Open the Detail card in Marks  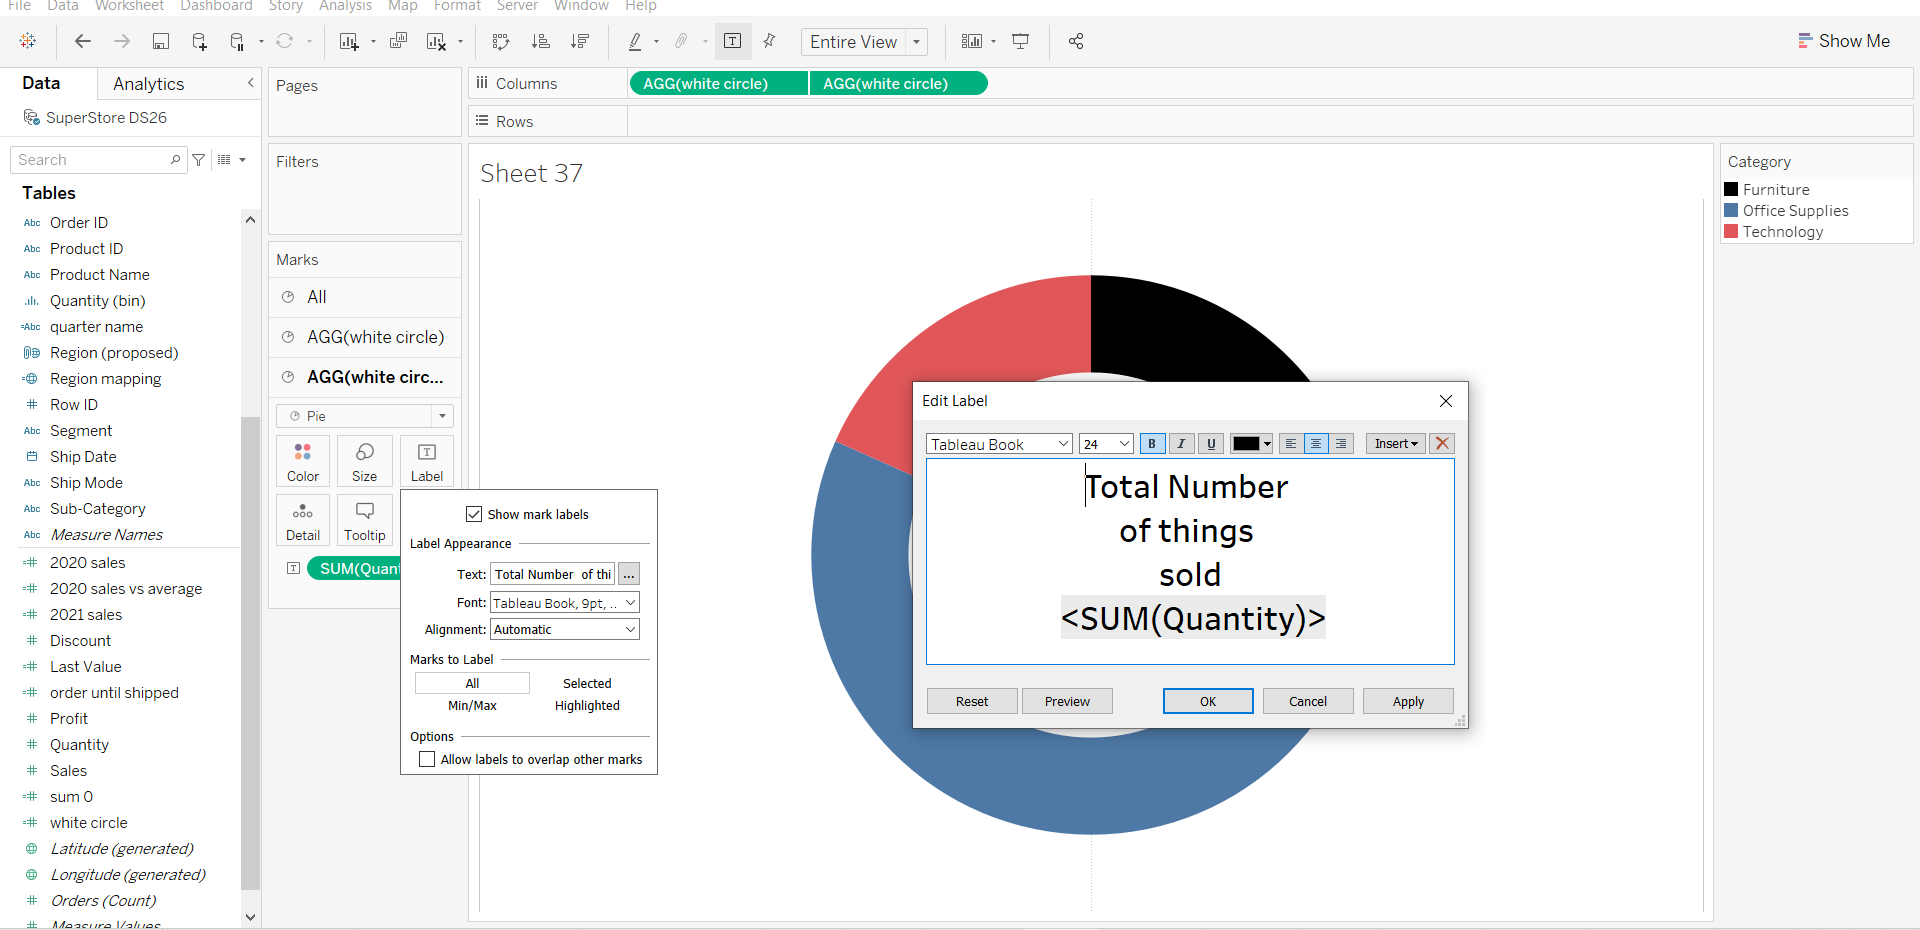point(303,520)
